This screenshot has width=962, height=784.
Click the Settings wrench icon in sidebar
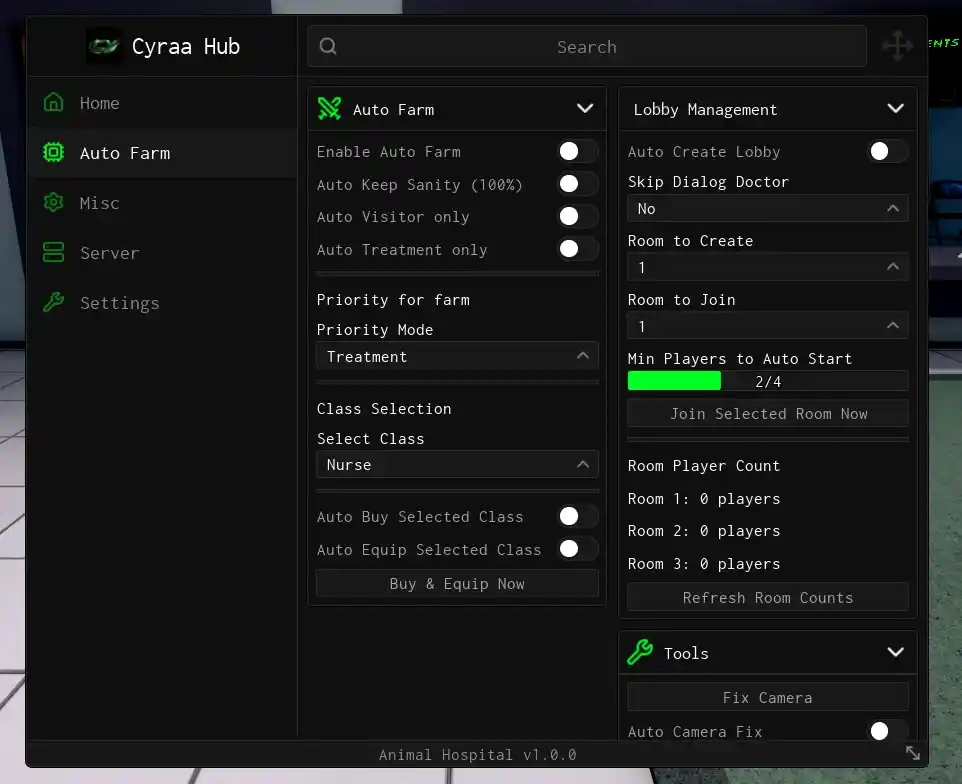pyautogui.click(x=53, y=302)
